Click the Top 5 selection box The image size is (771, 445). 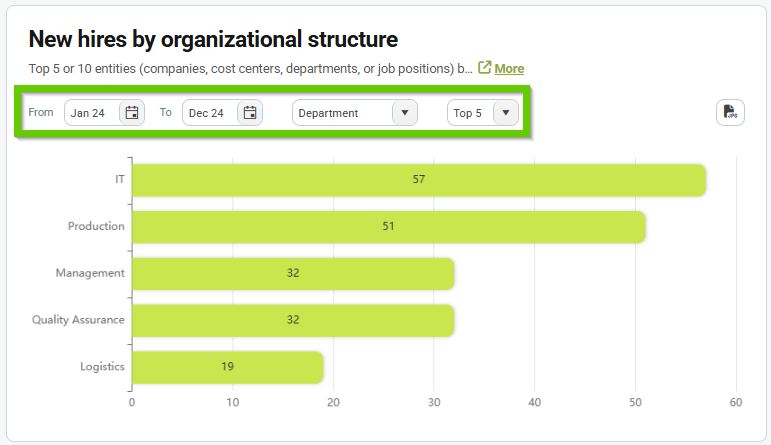(468, 113)
